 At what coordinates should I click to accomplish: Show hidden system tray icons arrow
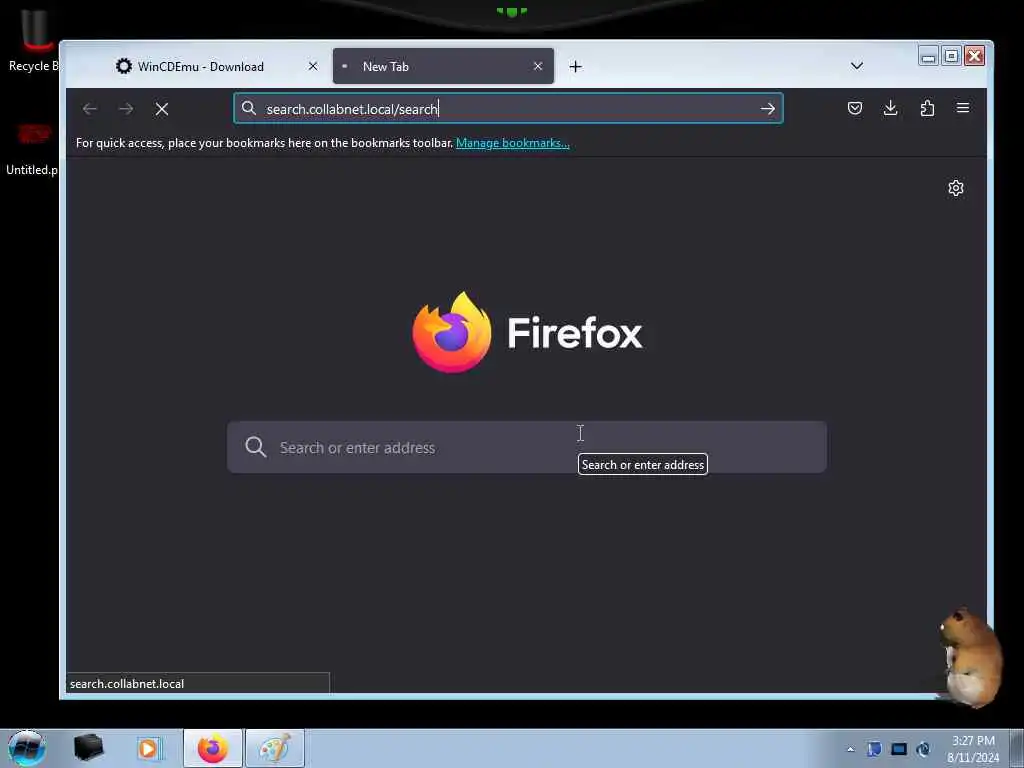coord(850,749)
